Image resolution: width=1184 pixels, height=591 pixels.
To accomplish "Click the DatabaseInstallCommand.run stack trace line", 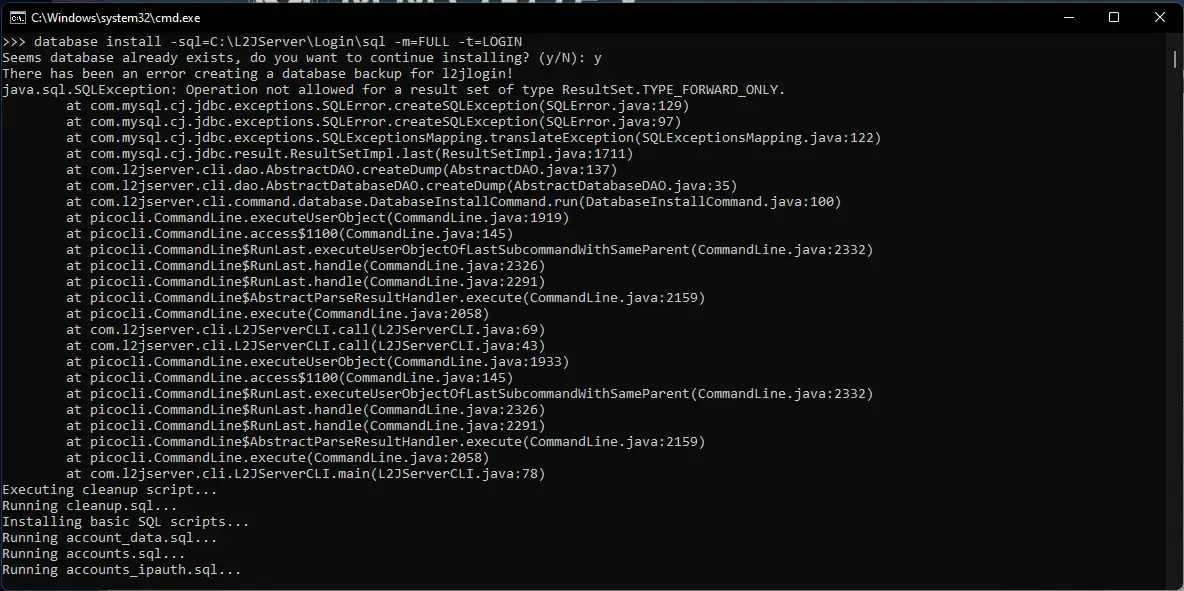I will coord(454,202).
